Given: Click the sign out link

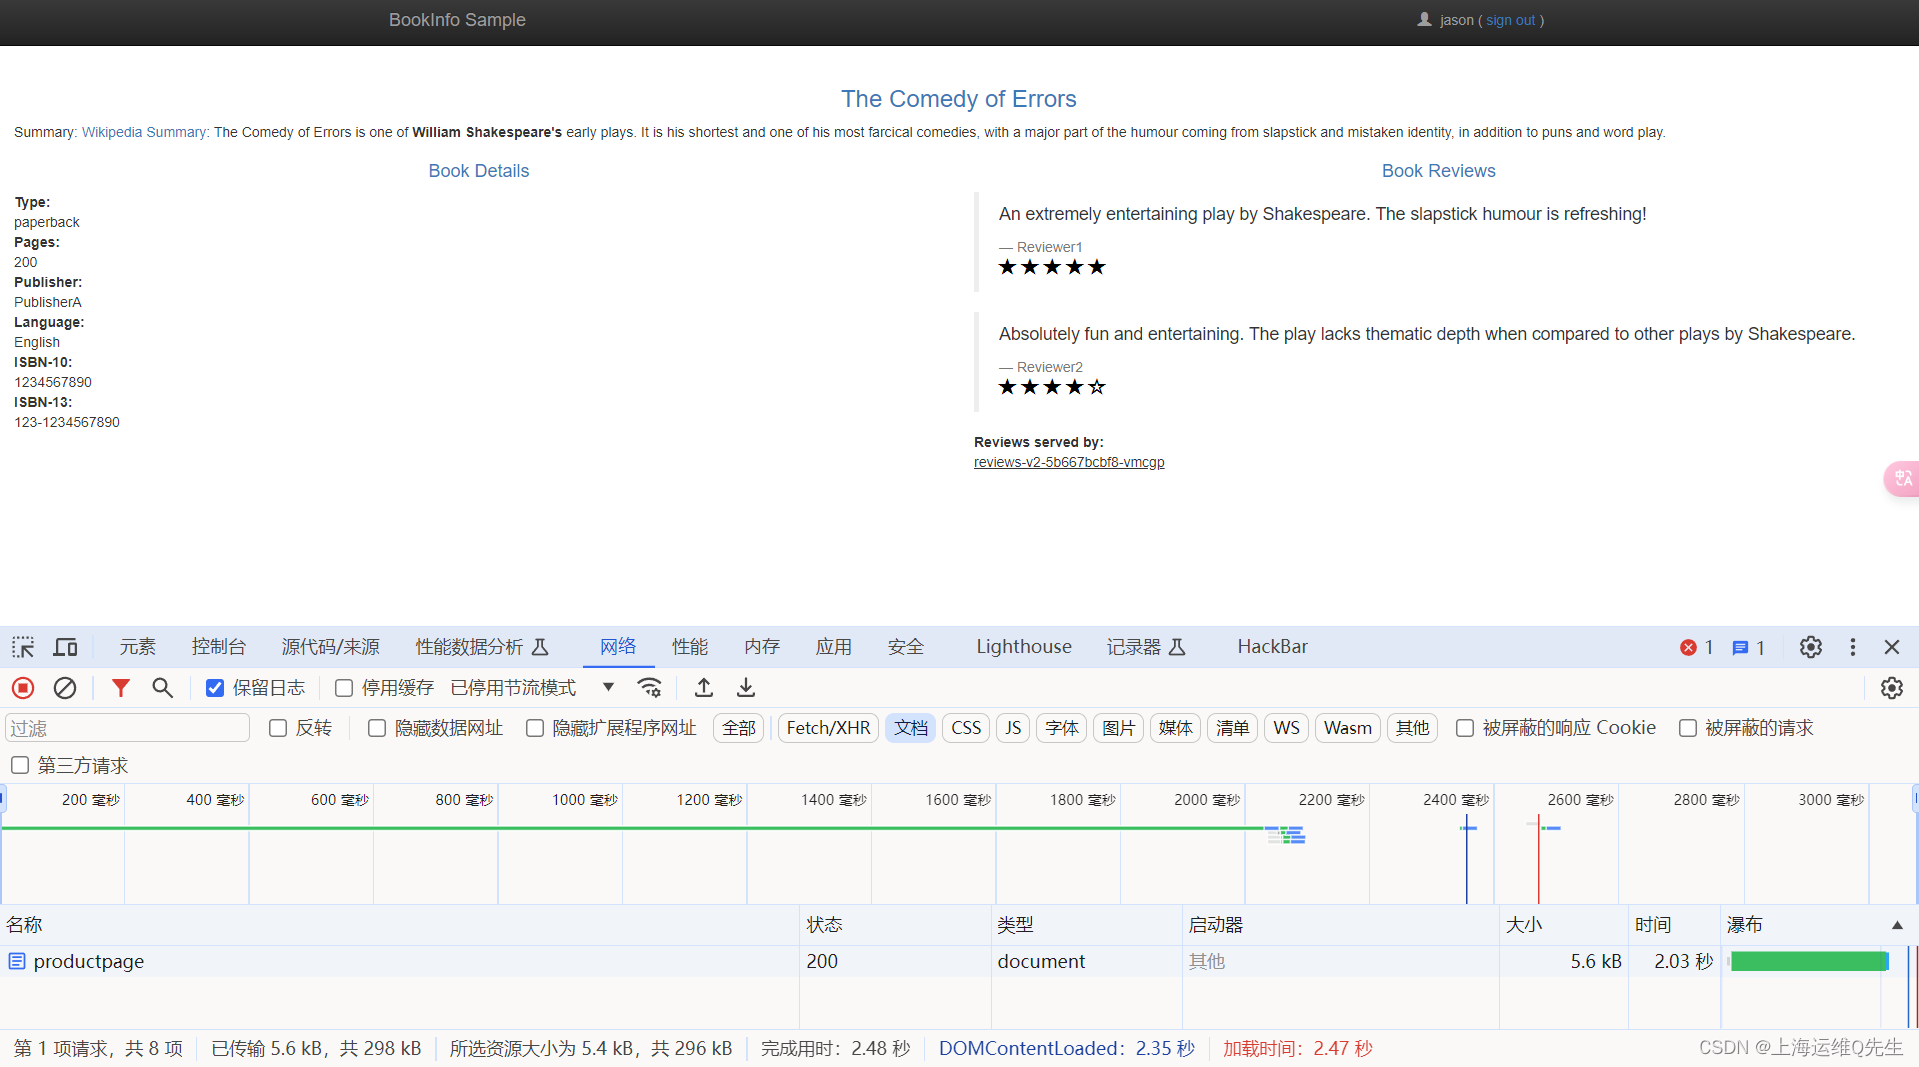Looking at the screenshot, I should (x=1510, y=20).
